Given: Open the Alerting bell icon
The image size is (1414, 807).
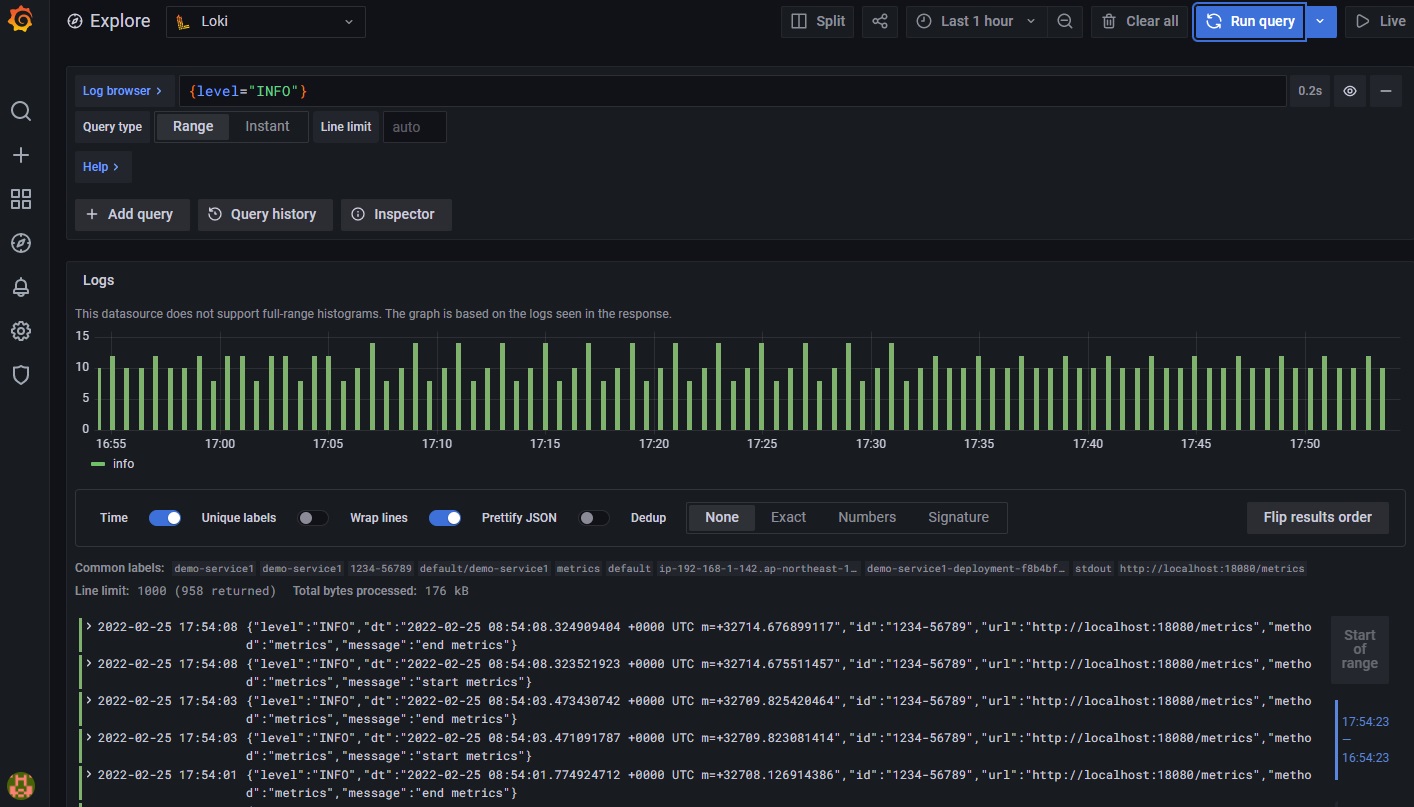Looking at the screenshot, I should pos(21,287).
